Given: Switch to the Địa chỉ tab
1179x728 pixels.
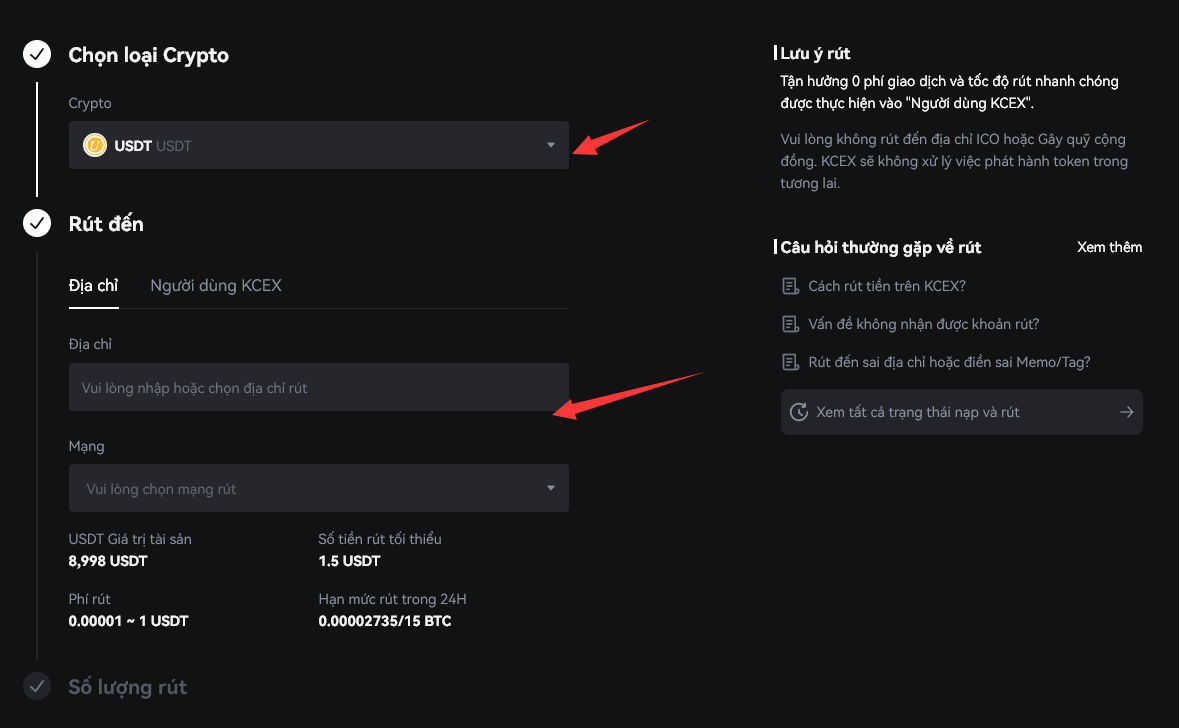Looking at the screenshot, I should point(93,286).
